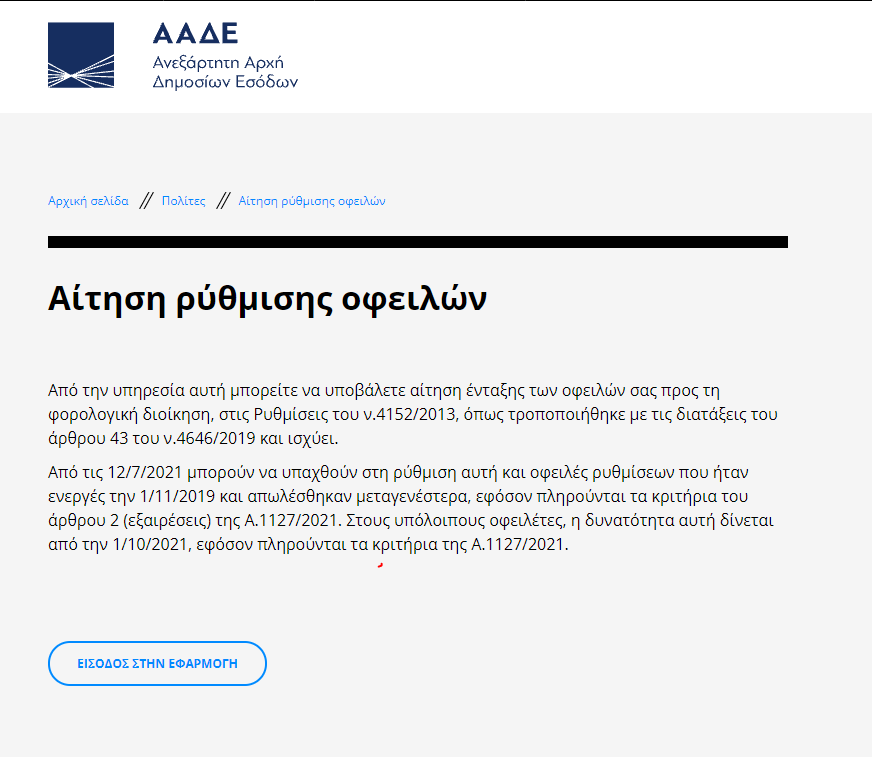This screenshot has width=872, height=757.
Task: Click the line starting 'άρθρου 2 (εξαιρέσεις) της Α.1127/2021'
Action: click(x=410, y=520)
